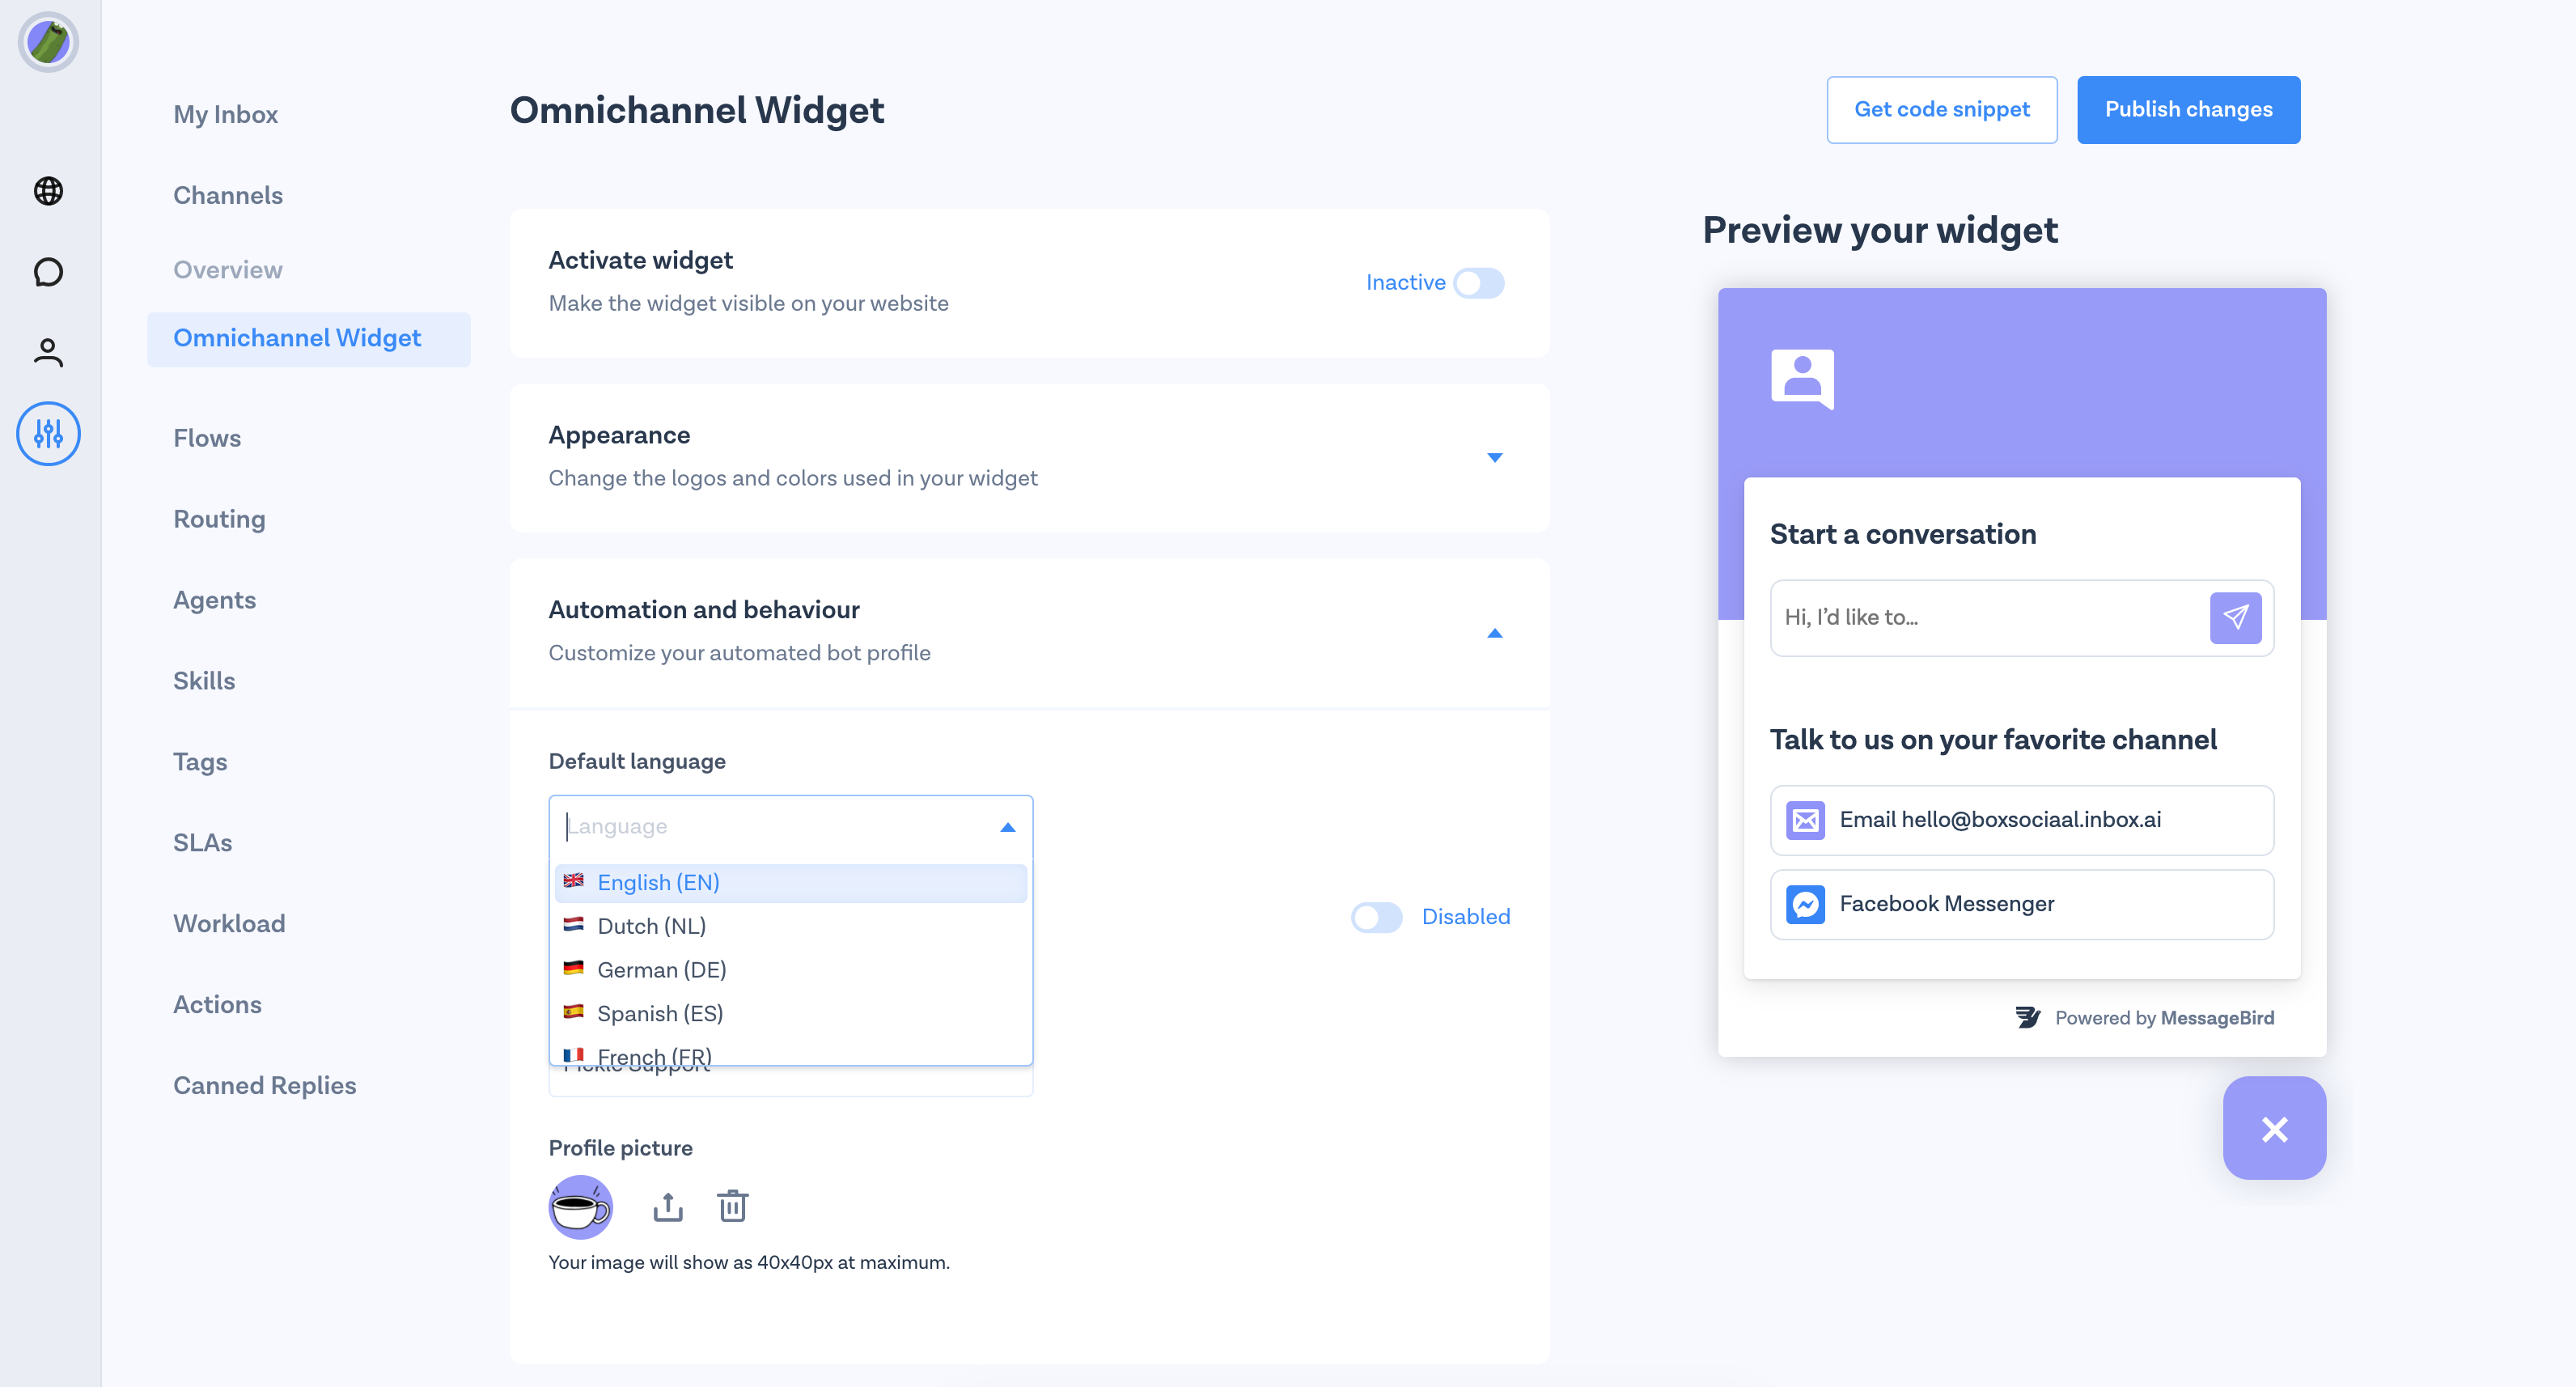Screen dimensions: 2576x1387
Task: Collapse the Automation and behaviour section
Action: coord(1494,633)
